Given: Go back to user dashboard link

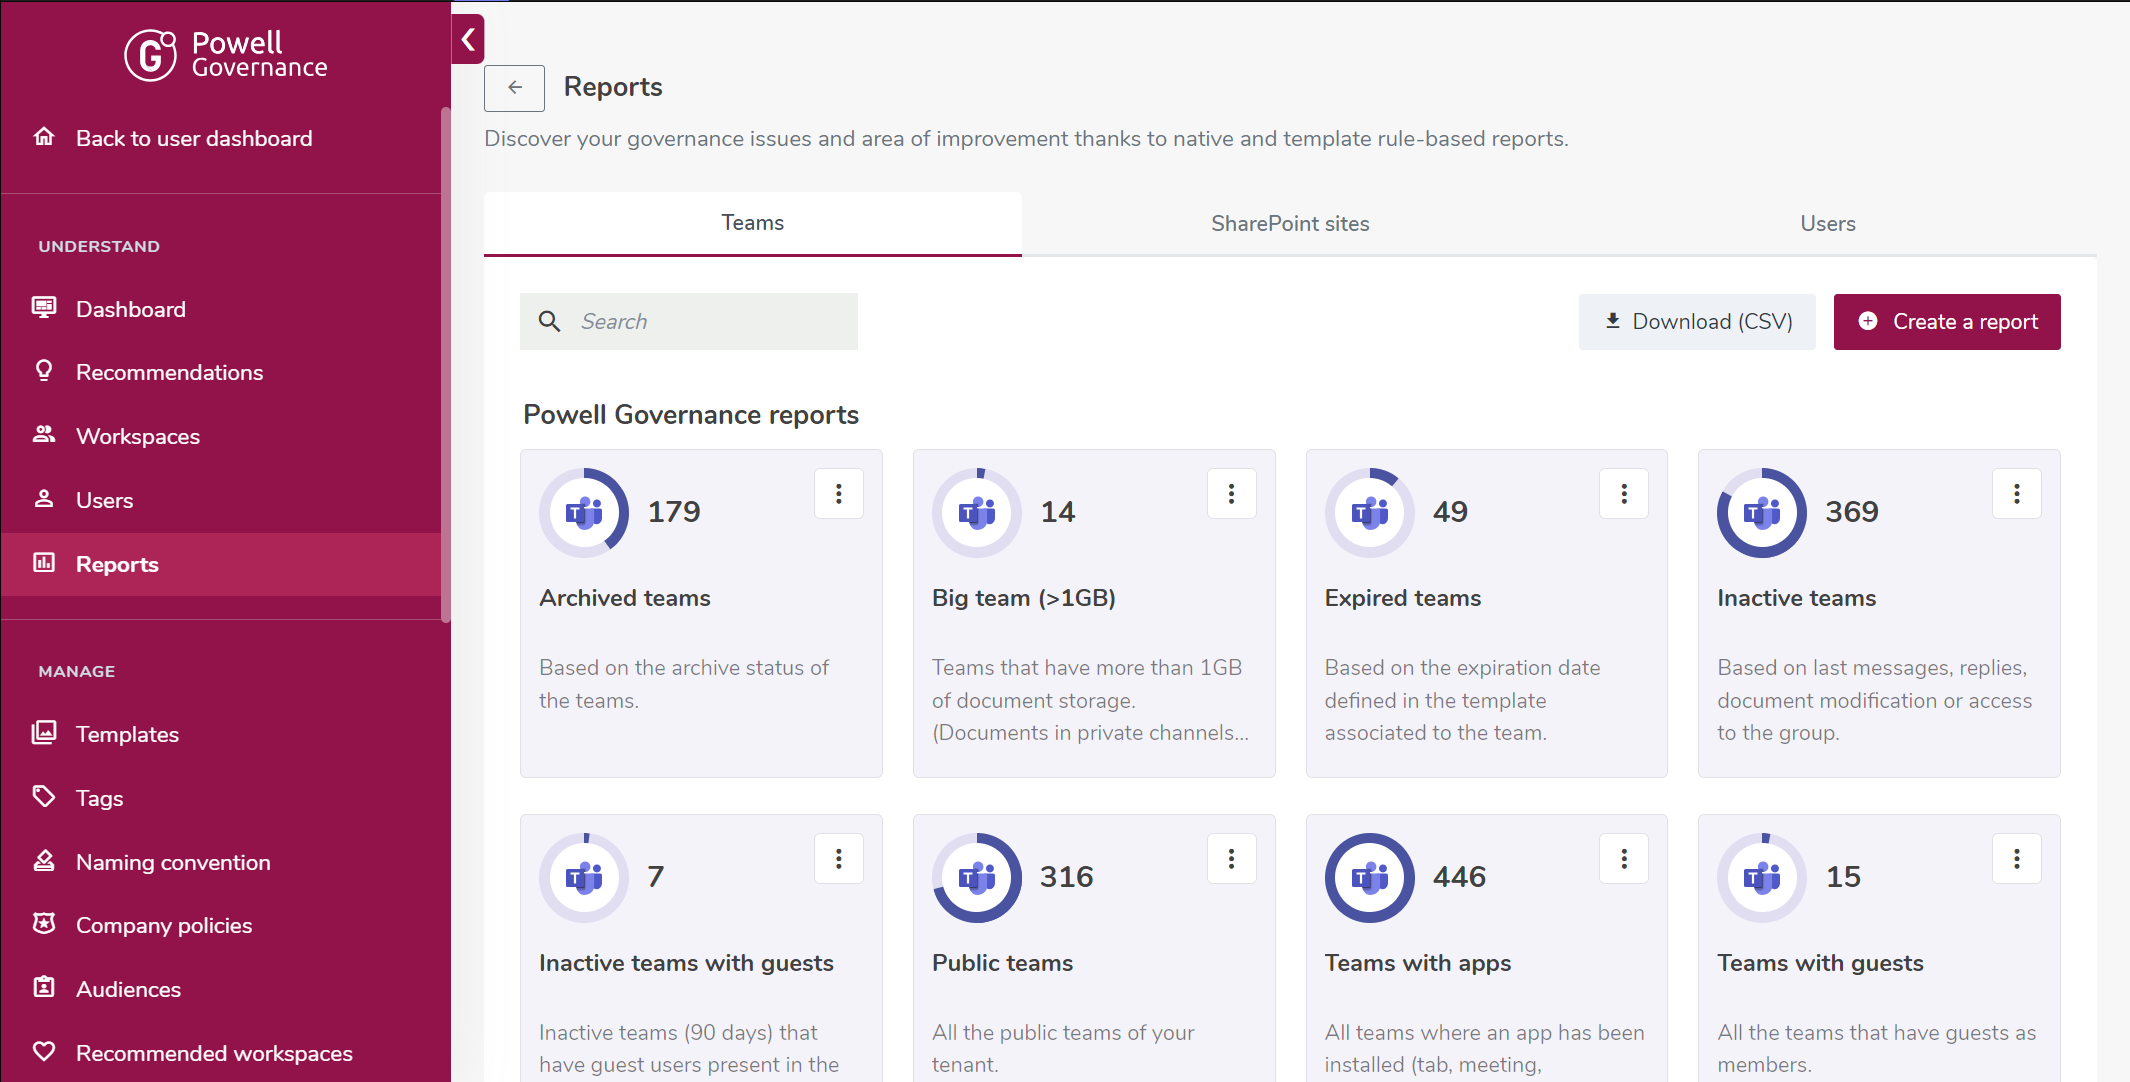Looking at the screenshot, I should tap(194, 138).
